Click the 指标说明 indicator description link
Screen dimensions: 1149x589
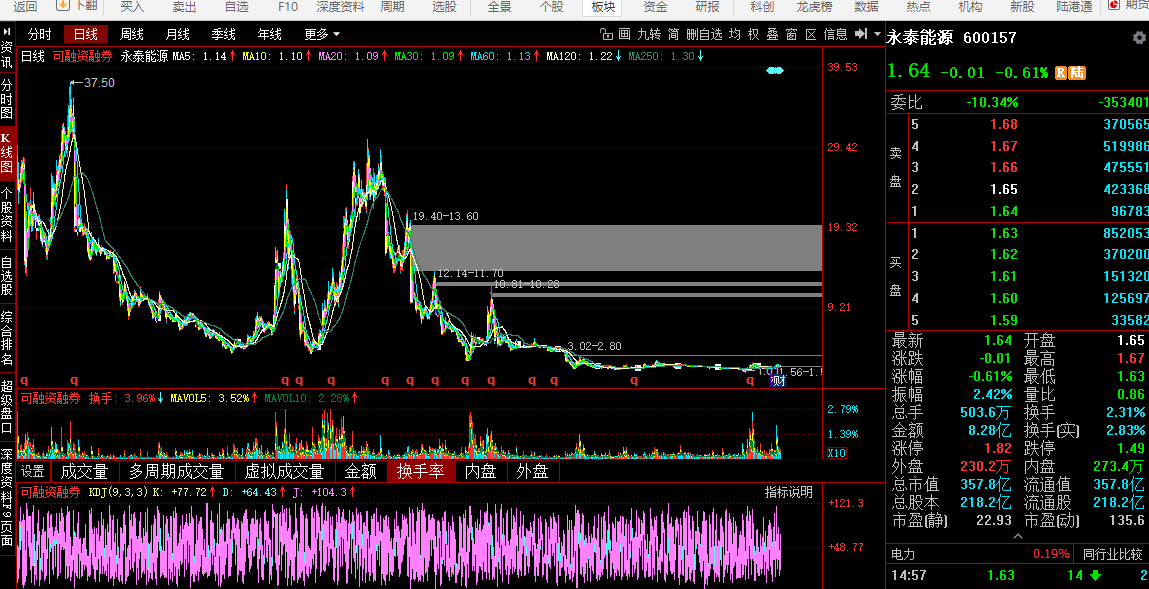pos(789,492)
